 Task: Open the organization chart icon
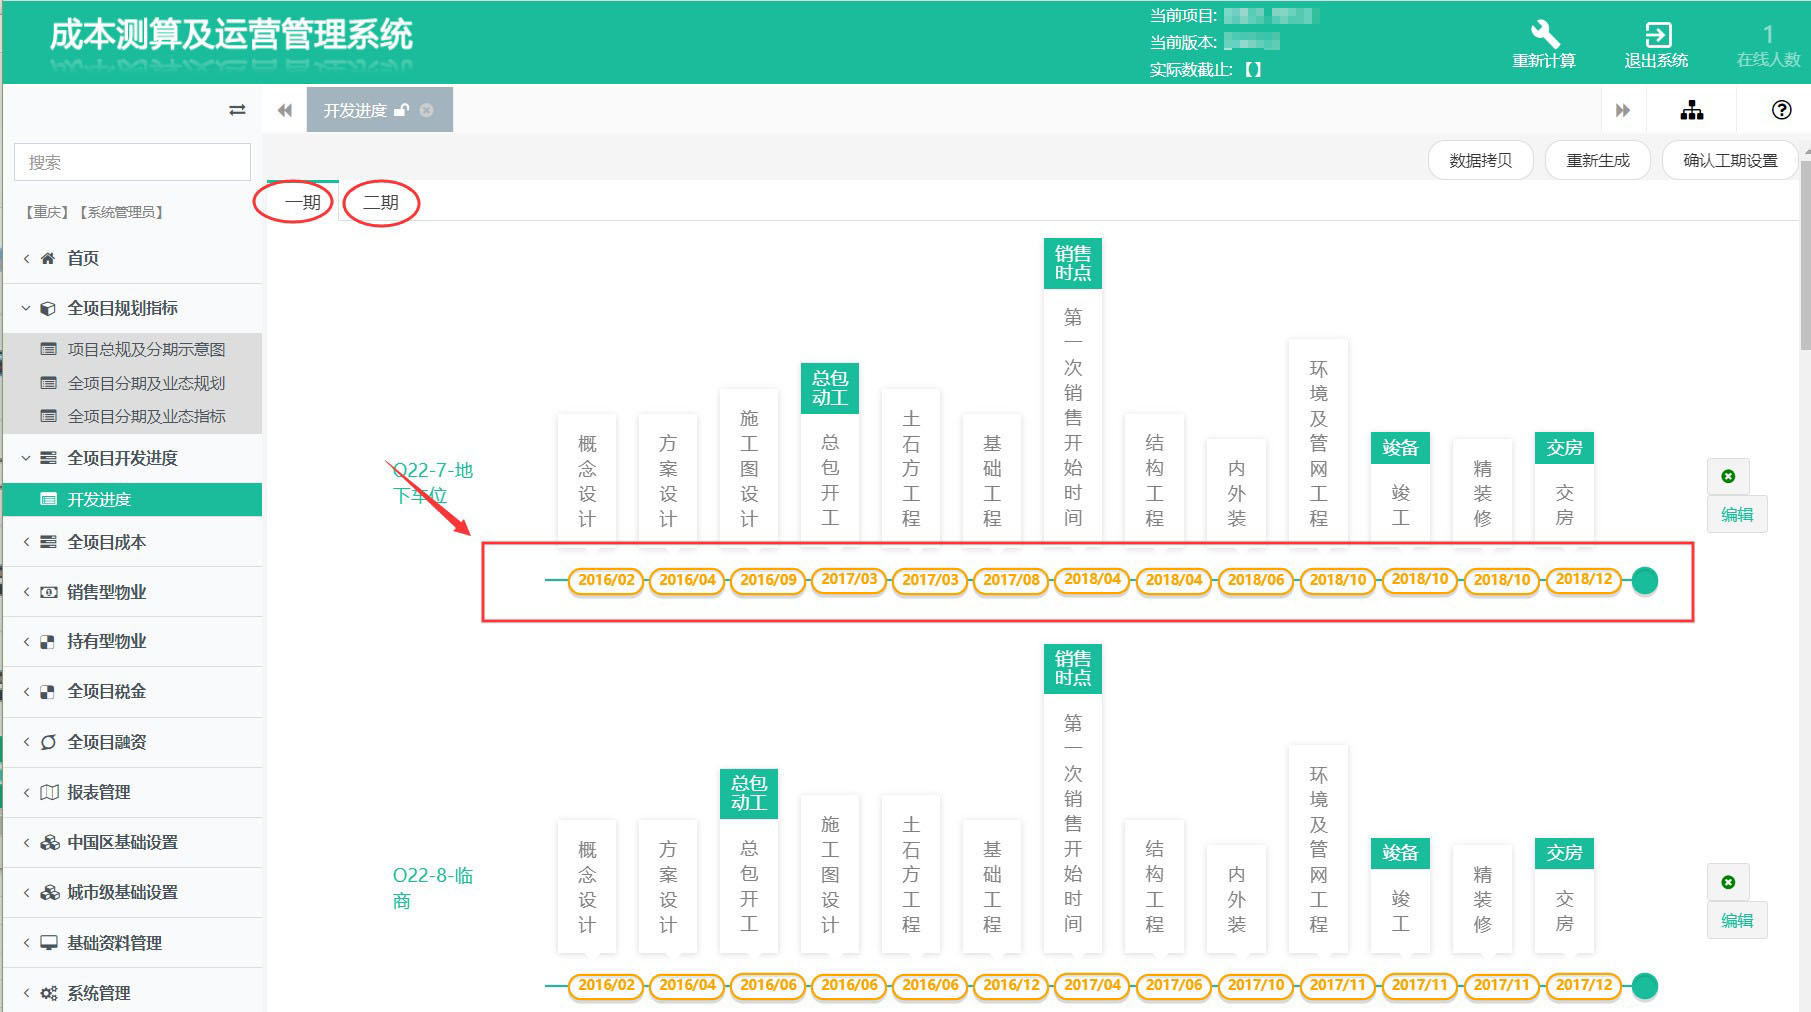point(1691,111)
